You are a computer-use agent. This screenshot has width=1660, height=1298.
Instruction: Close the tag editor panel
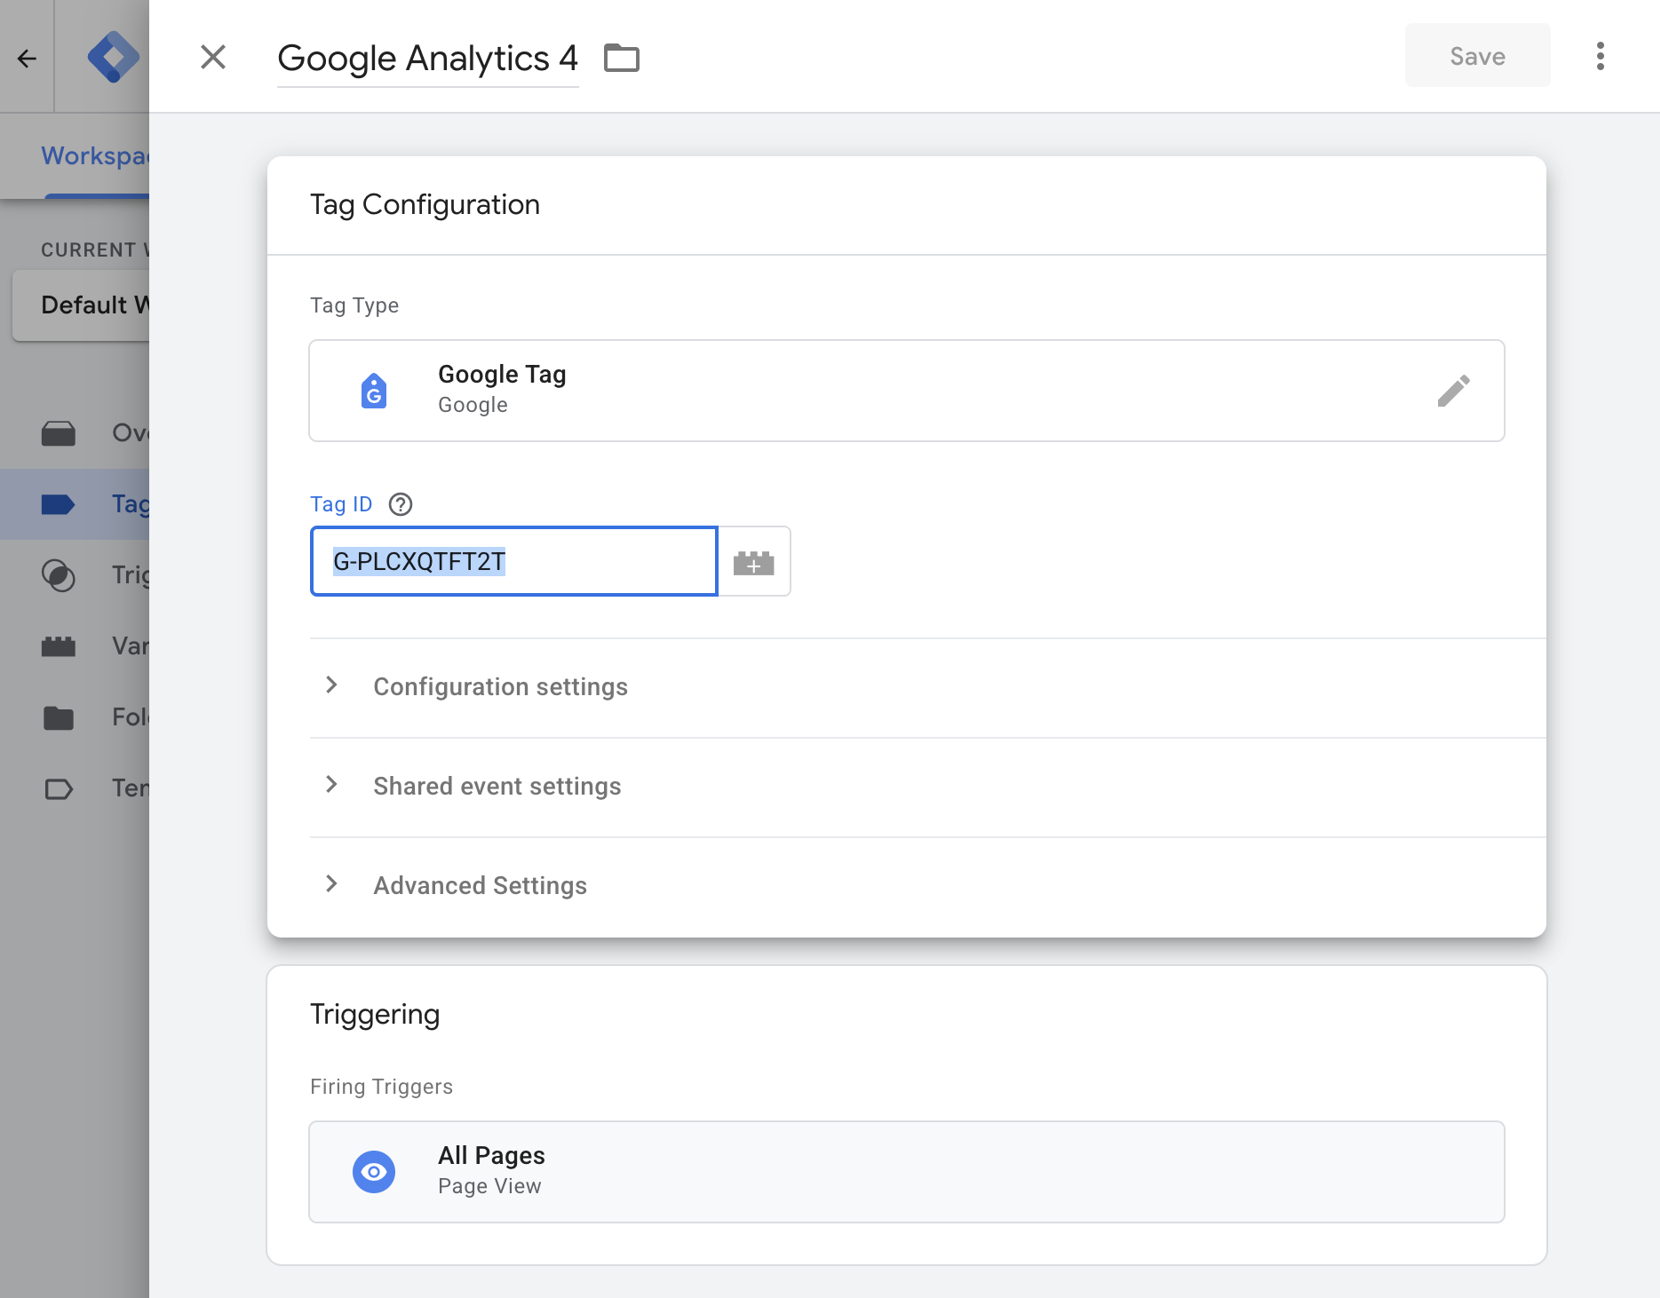[x=213, y=57]
